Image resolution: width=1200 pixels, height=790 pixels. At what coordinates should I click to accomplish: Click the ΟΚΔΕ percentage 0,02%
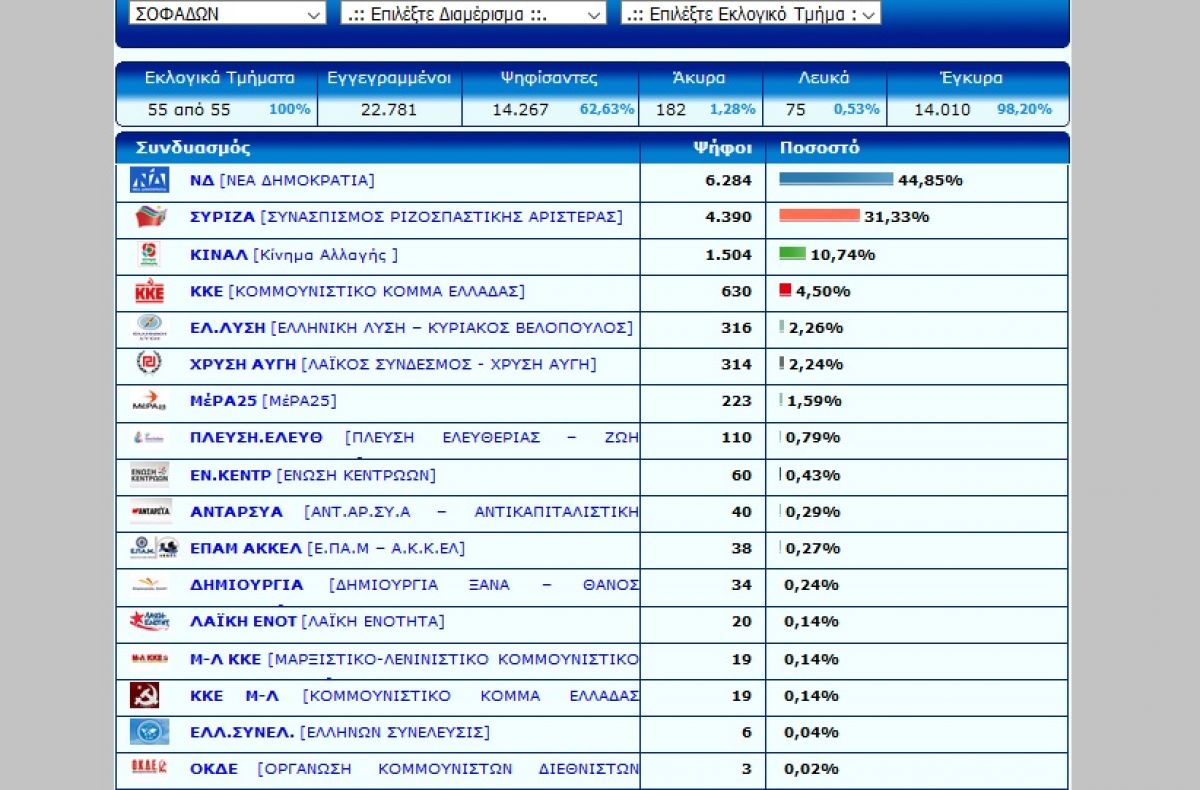tap(811, 769)
